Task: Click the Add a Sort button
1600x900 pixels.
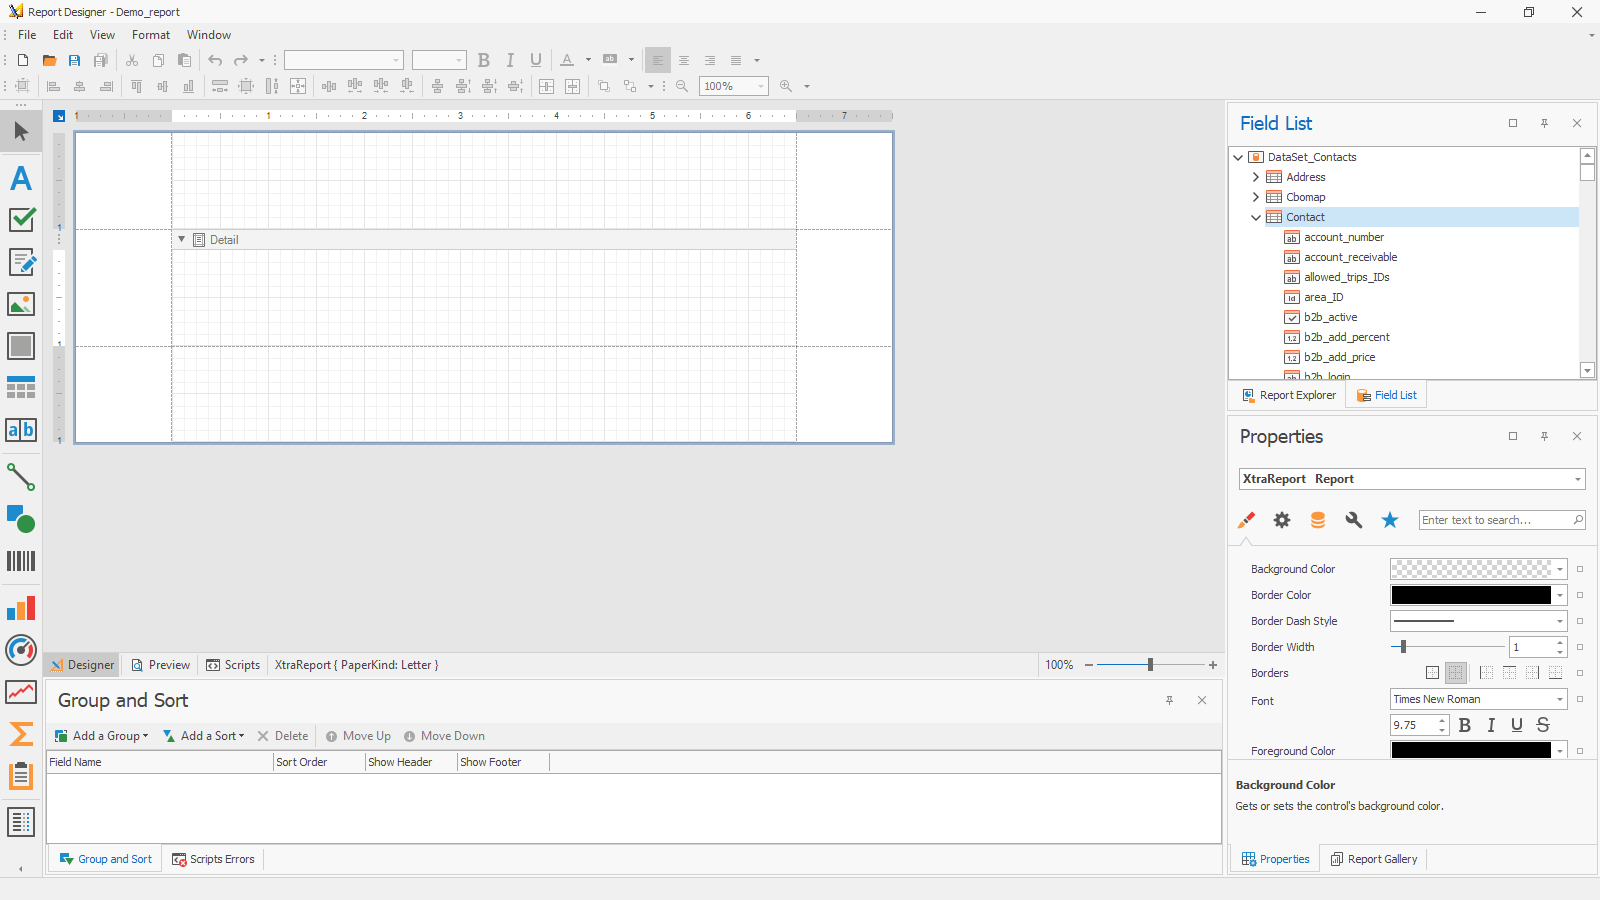Action: pyautogui.click(x=205, y=736)
